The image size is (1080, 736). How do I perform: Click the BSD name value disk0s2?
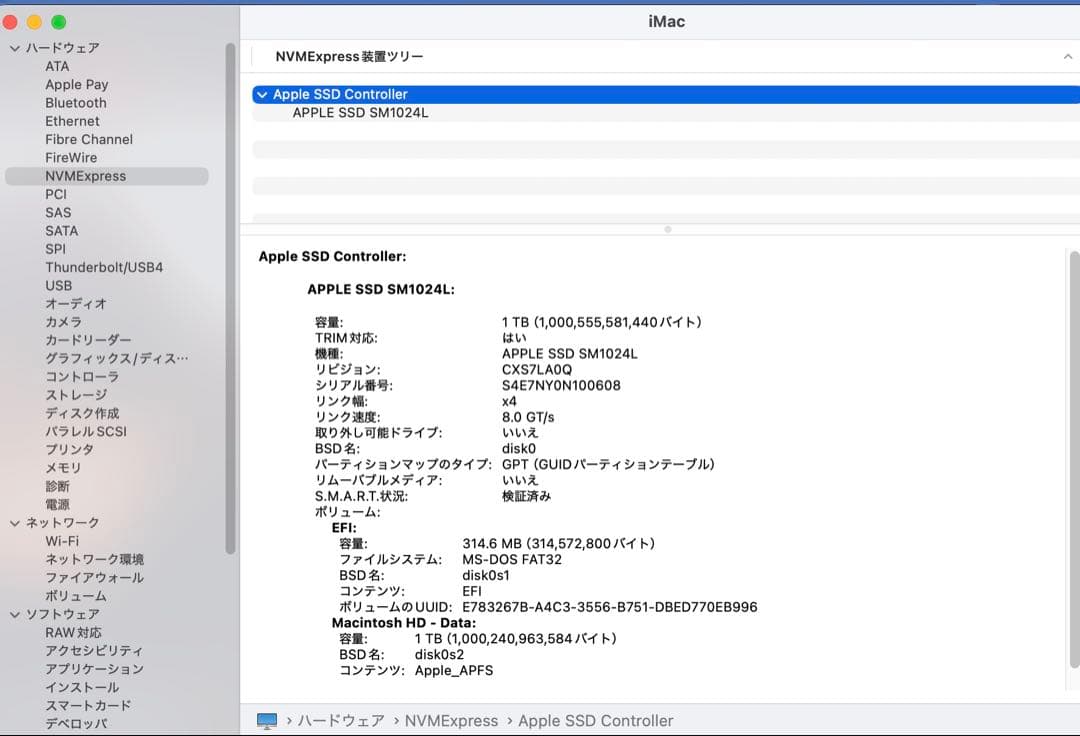[x=439, y=655]
